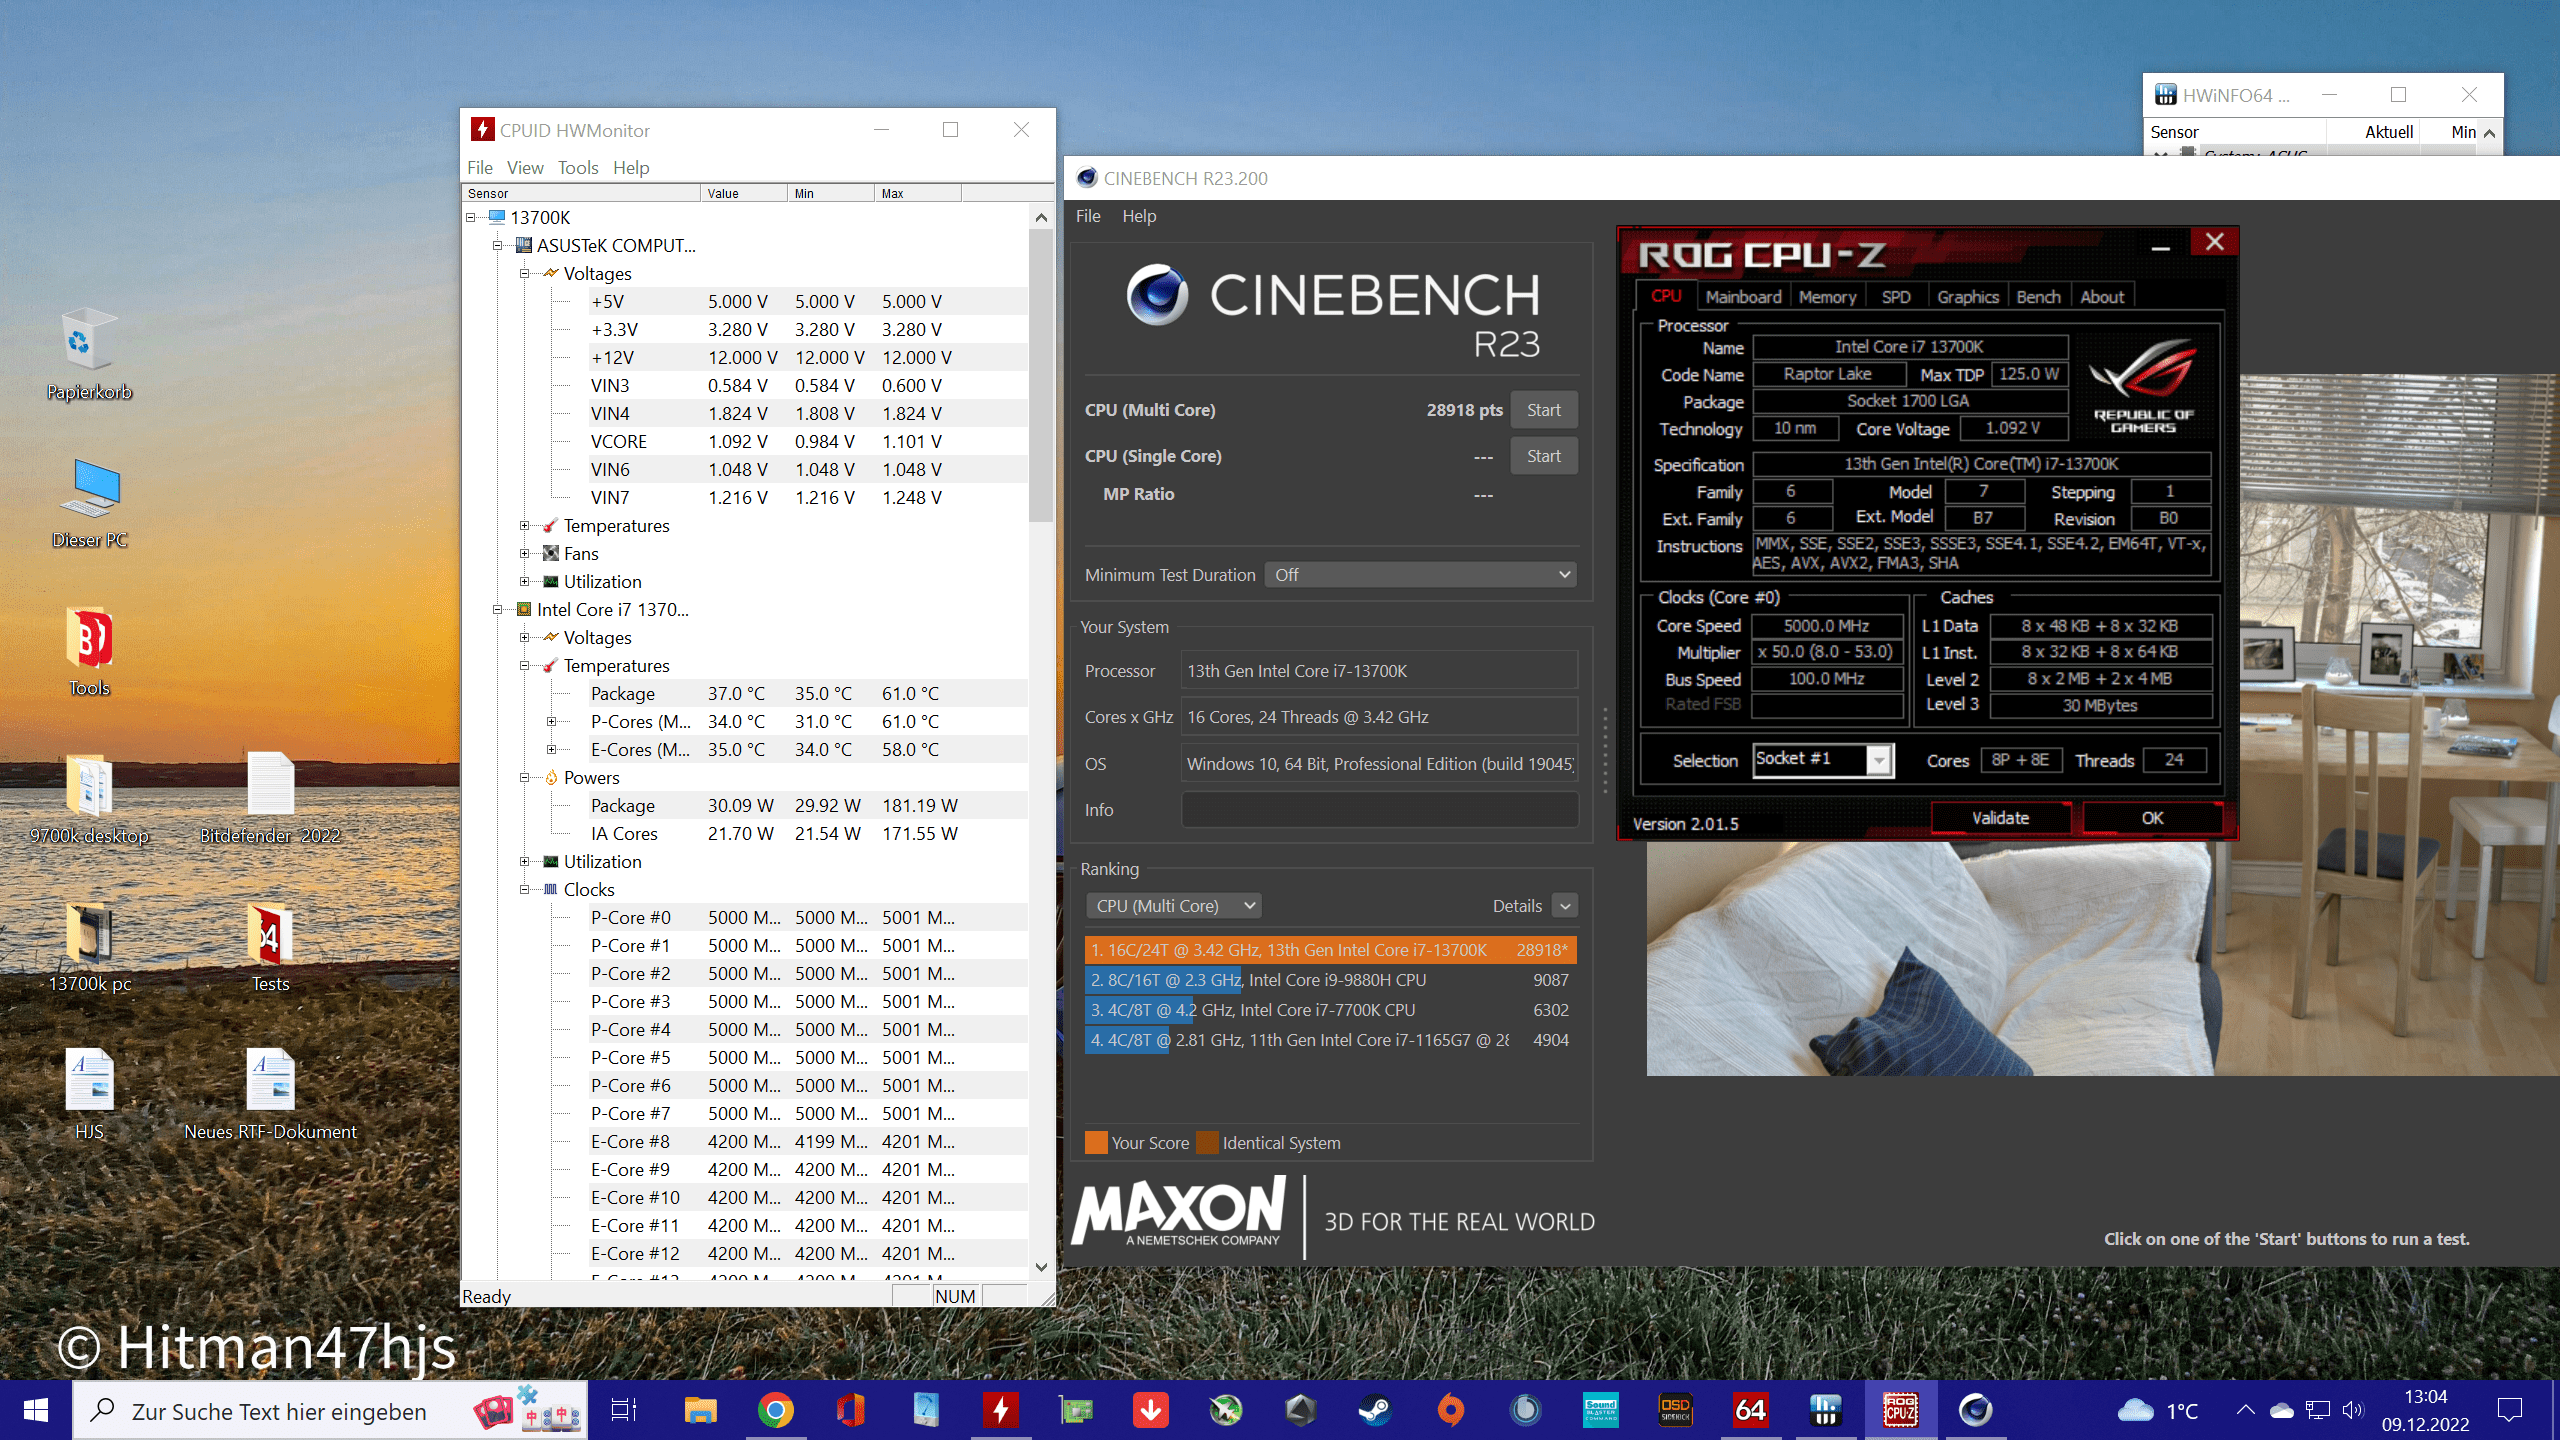Collapse the 13700K root node in HWMonitor

[x=471, y=217]
